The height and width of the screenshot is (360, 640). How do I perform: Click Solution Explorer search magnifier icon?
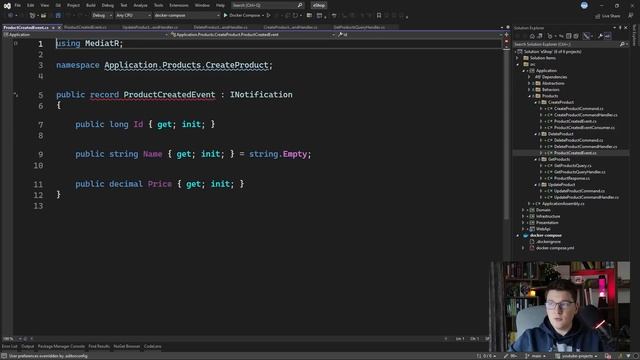pyautogui.click(x=622, y=44)
